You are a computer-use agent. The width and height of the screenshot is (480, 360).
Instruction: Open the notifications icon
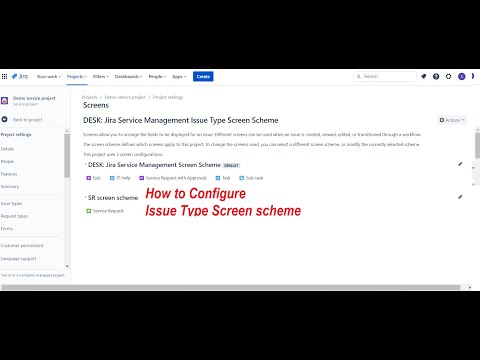[x=424, y=76]
